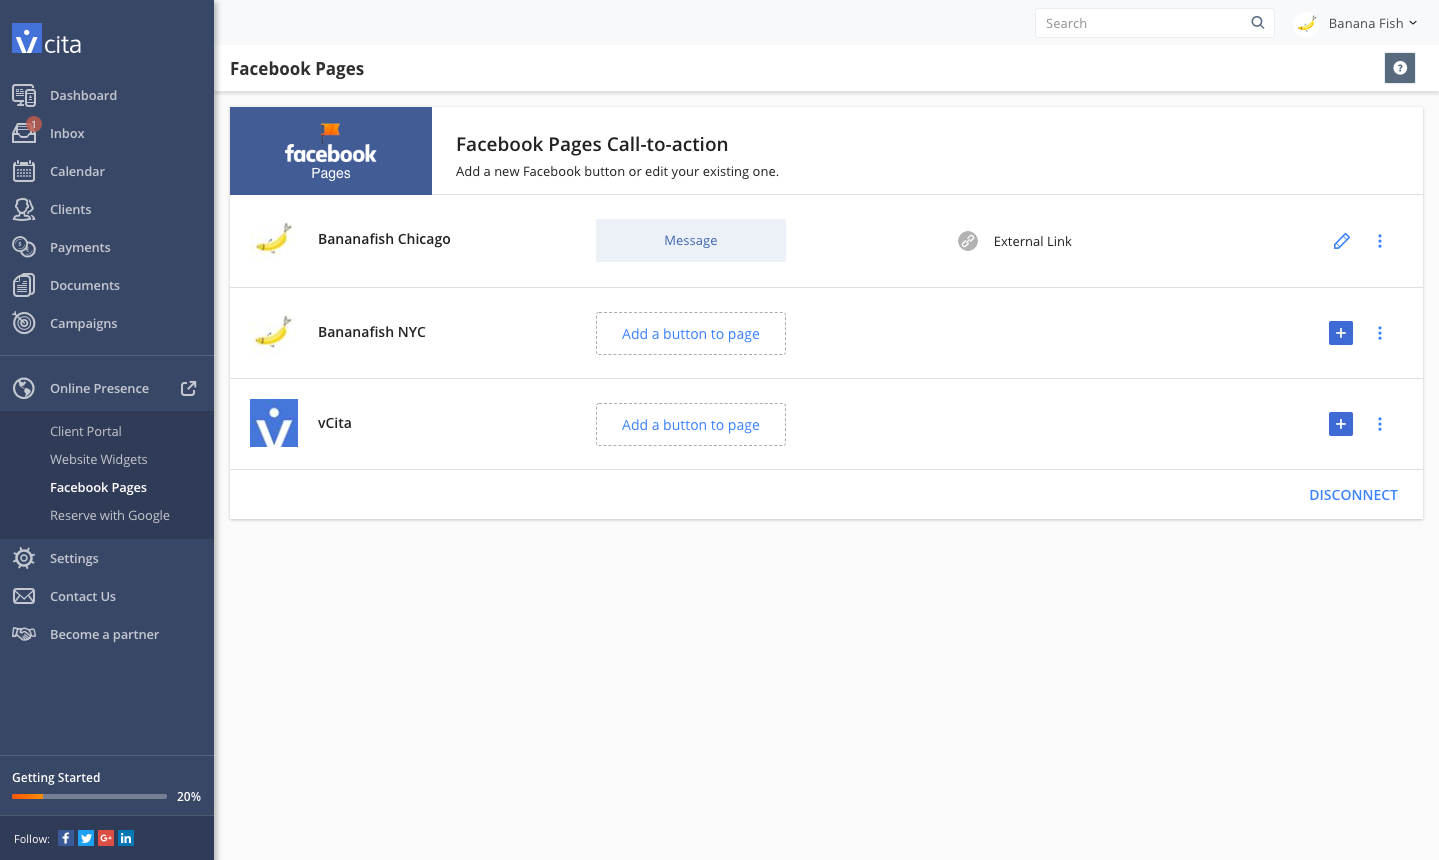Click the Calendar icon in sidebar

[x=24, y=171]
